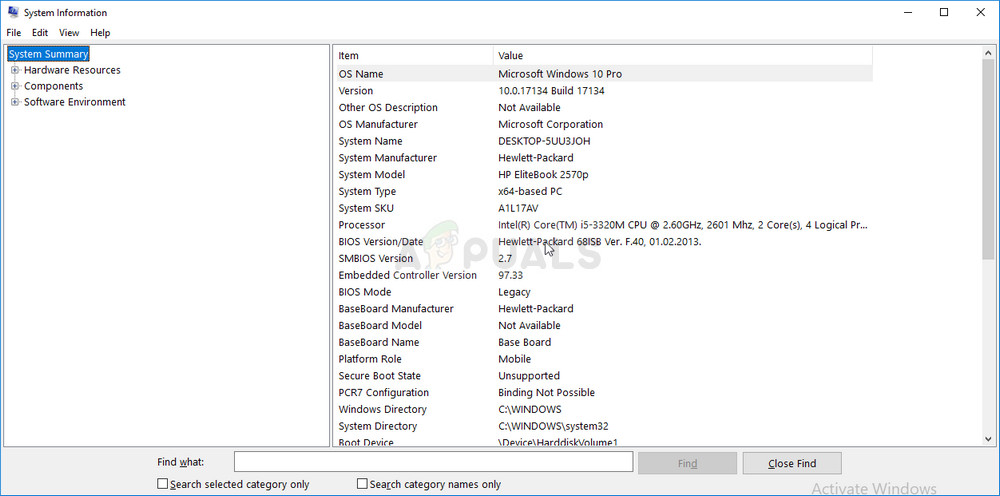The height and width of the screenshot is (496, 1000).
Task: Toggle Search category names only checkbox
Action: point(363,484)
